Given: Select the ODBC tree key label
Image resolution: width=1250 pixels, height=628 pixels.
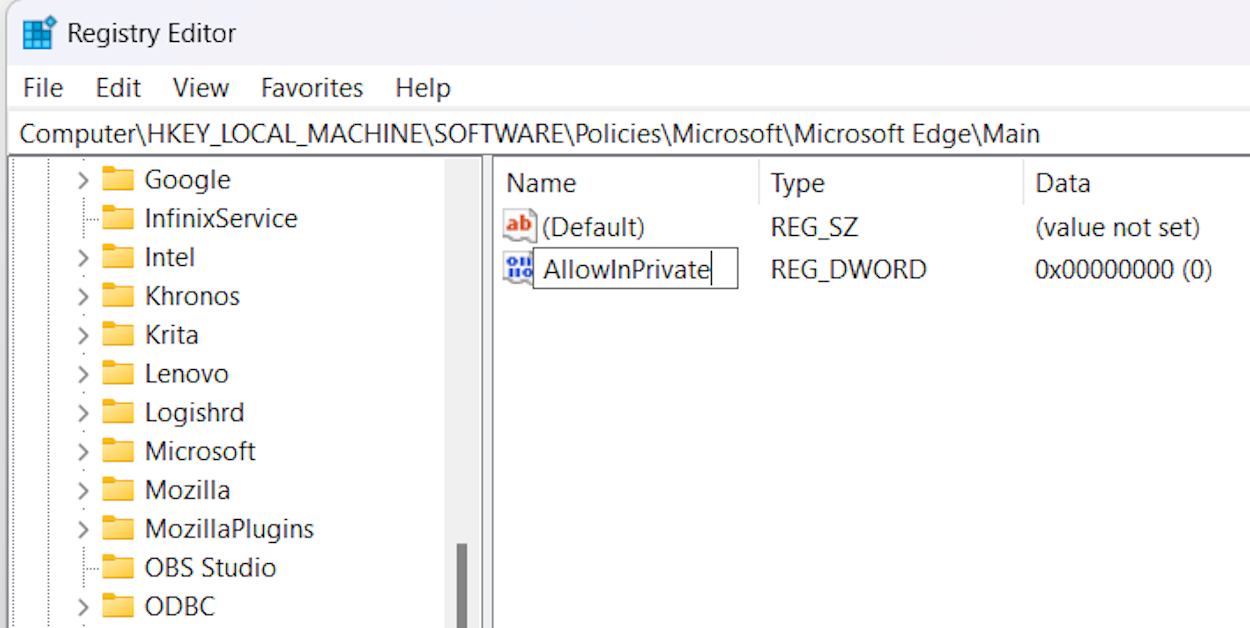Looking at the screenshot, I should [x=180, y=607].
